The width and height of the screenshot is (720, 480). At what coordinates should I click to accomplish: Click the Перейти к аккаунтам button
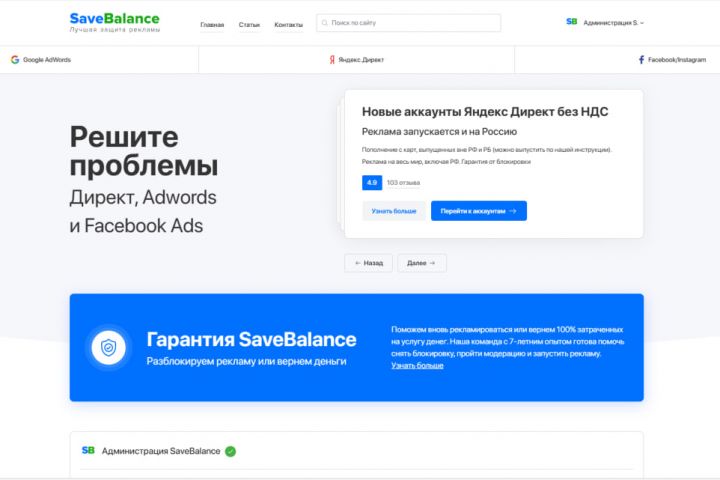click(478, 211)
